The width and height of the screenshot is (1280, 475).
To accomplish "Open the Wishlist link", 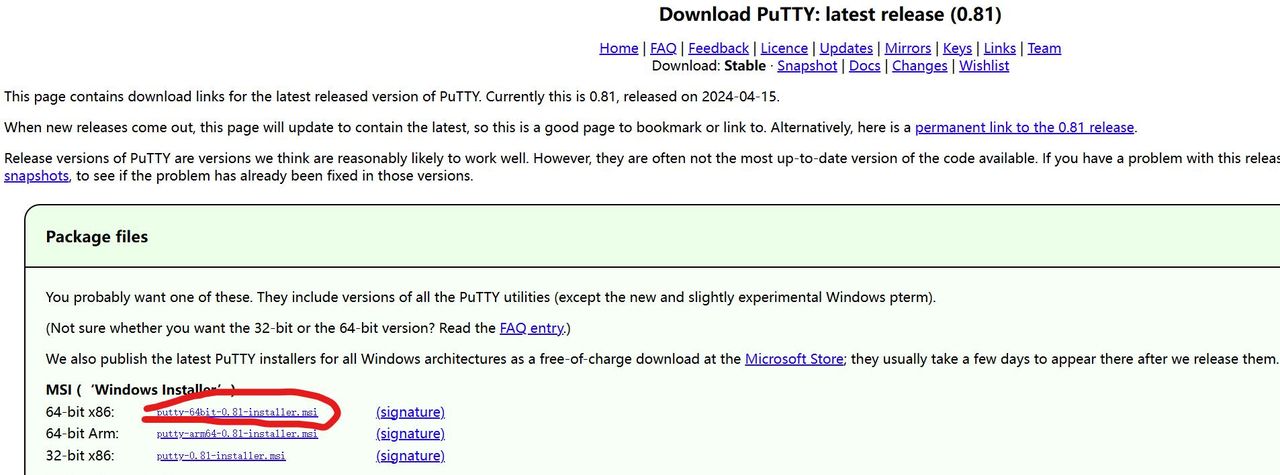I will [x=984, y=66].
